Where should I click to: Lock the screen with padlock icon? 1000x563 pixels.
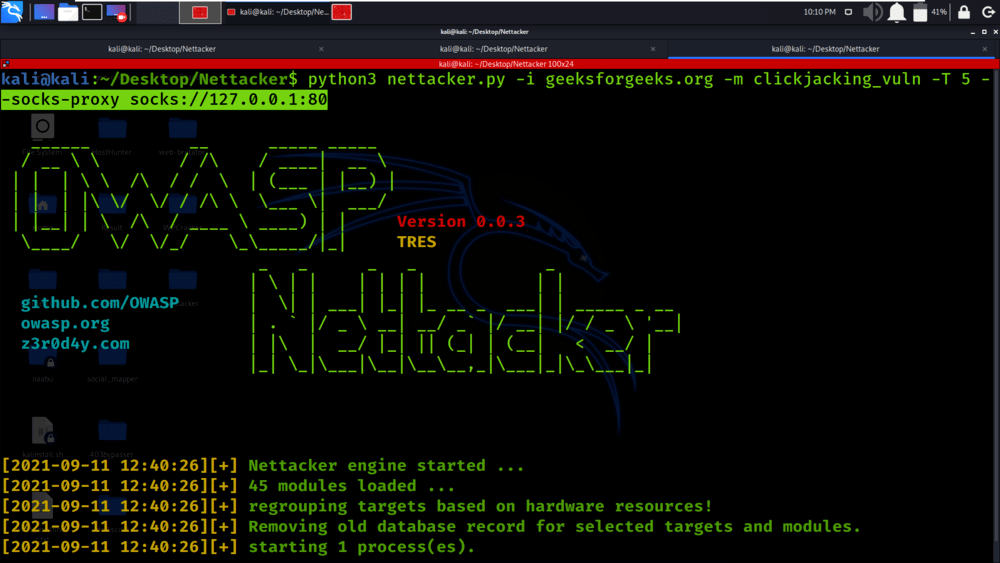964,12
